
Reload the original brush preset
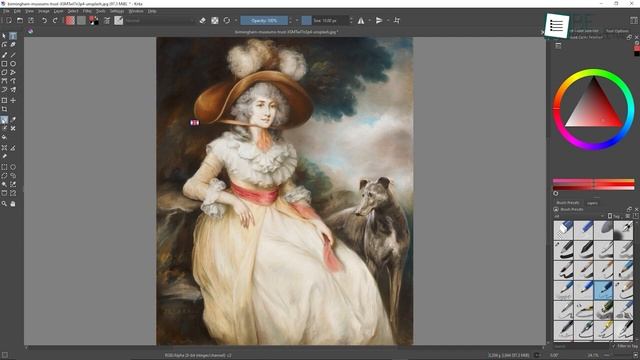(x=227, y=20)
